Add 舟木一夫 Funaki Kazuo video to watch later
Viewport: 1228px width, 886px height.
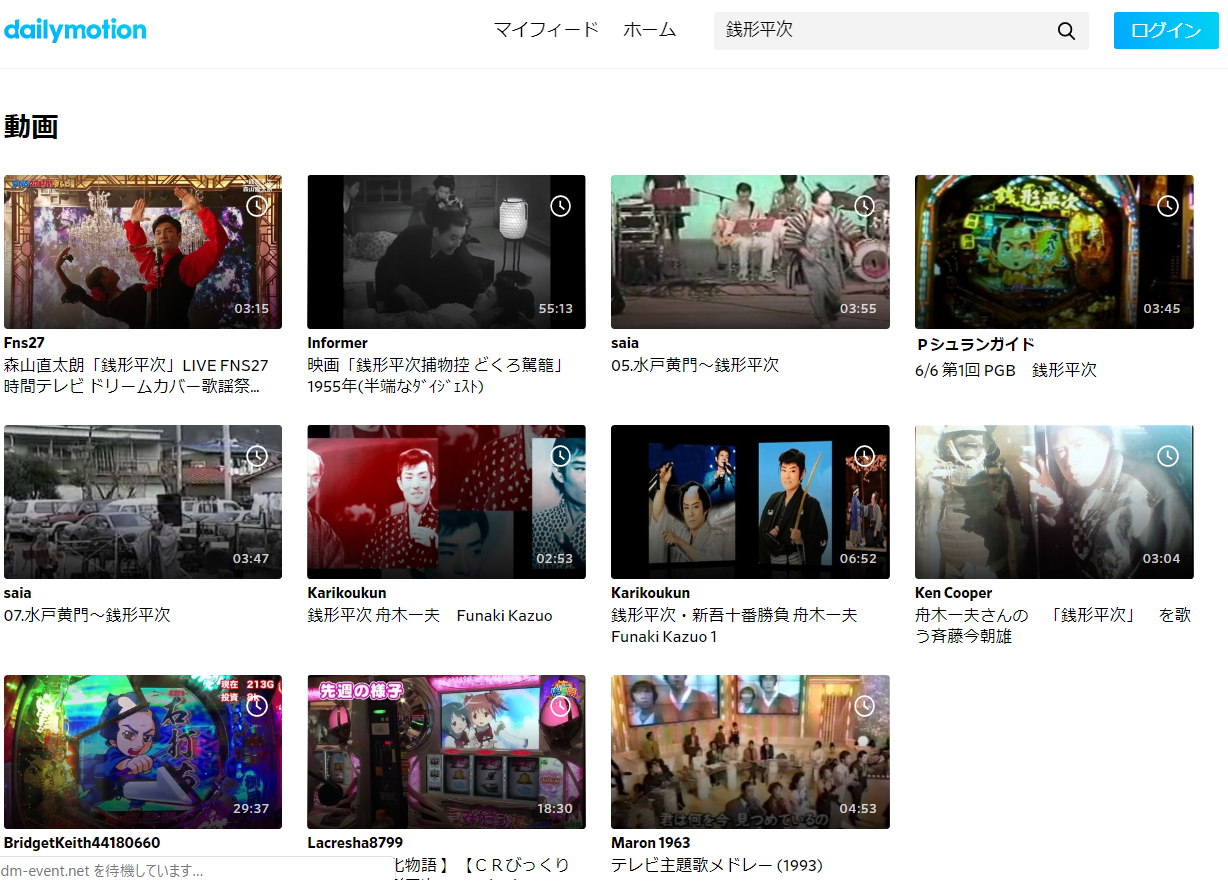click(x=560, y=455)
